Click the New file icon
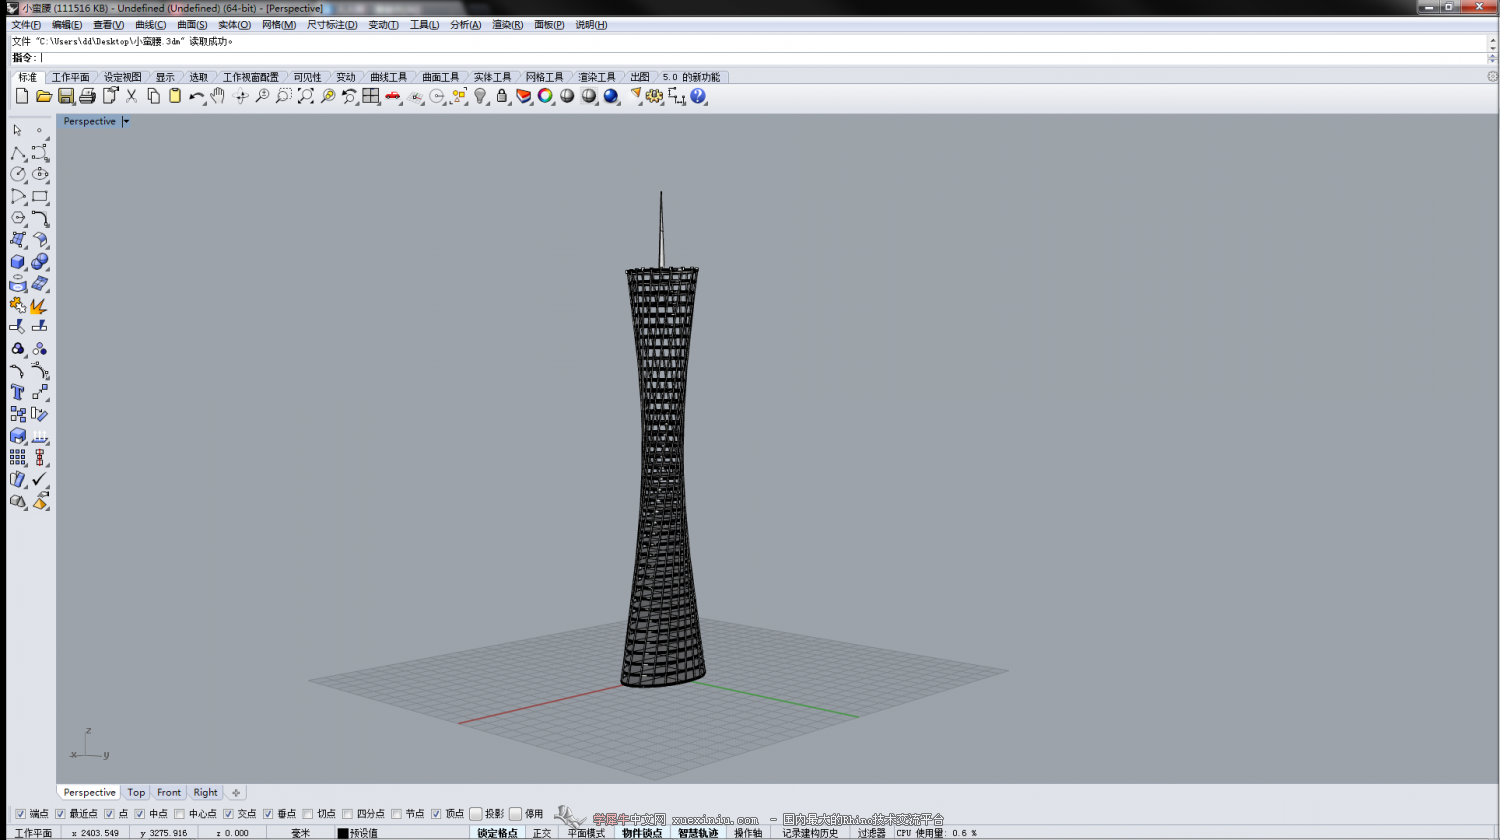1500x840 pixels. point(22,96)
